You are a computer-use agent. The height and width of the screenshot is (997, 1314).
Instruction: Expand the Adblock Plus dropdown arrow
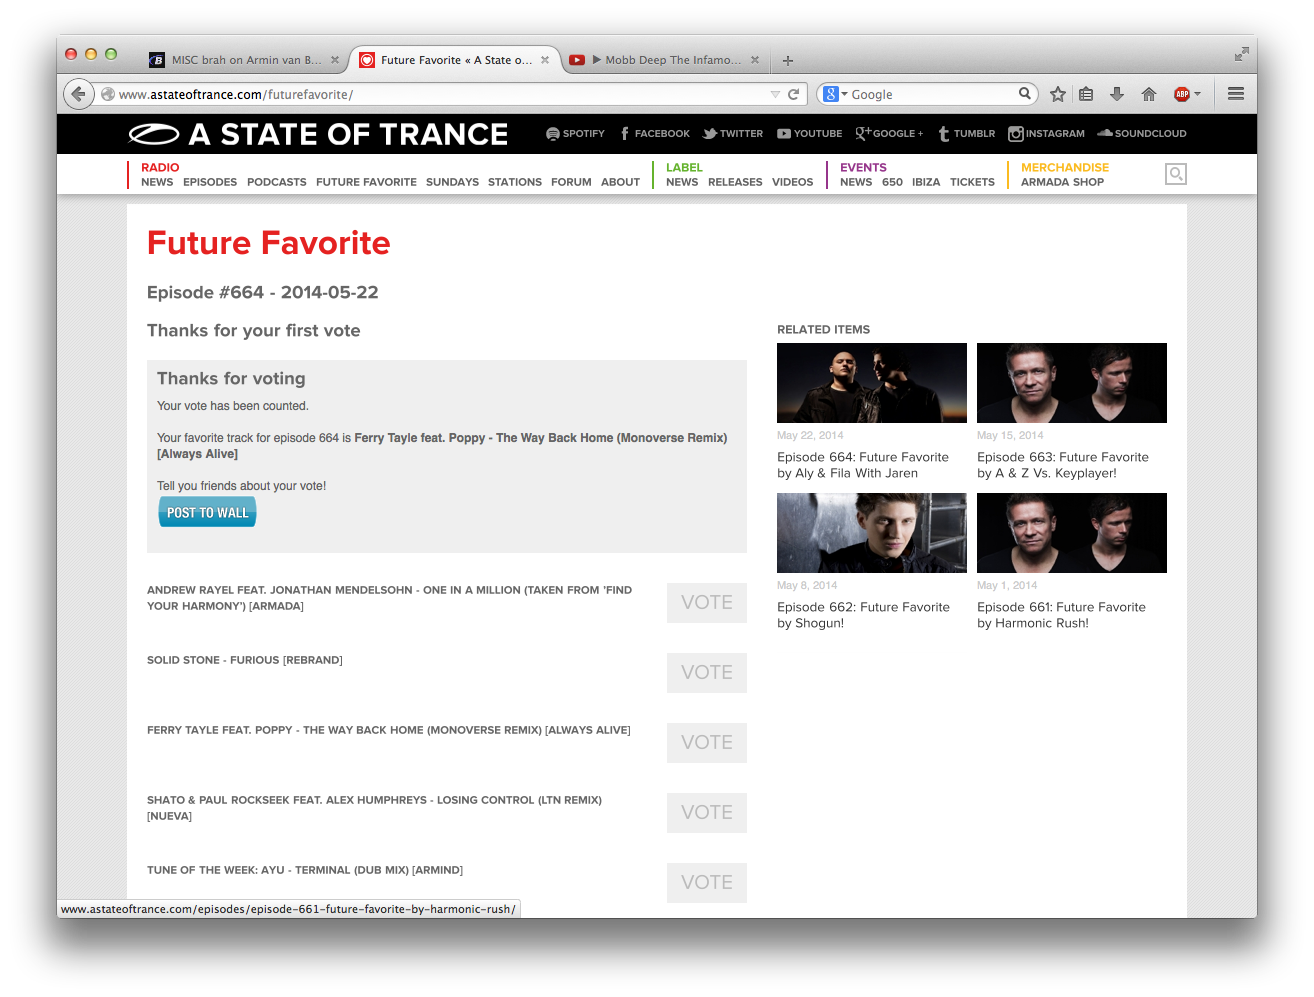(1197, 94)
